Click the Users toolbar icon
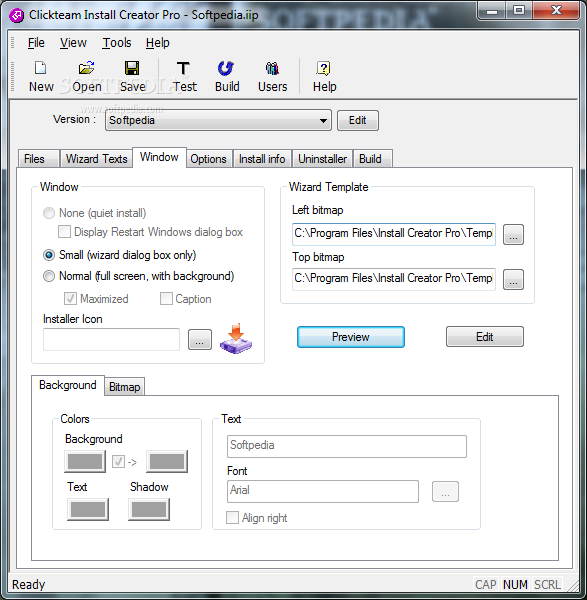Viewport: 587px width, 600px height. (272, 68)
